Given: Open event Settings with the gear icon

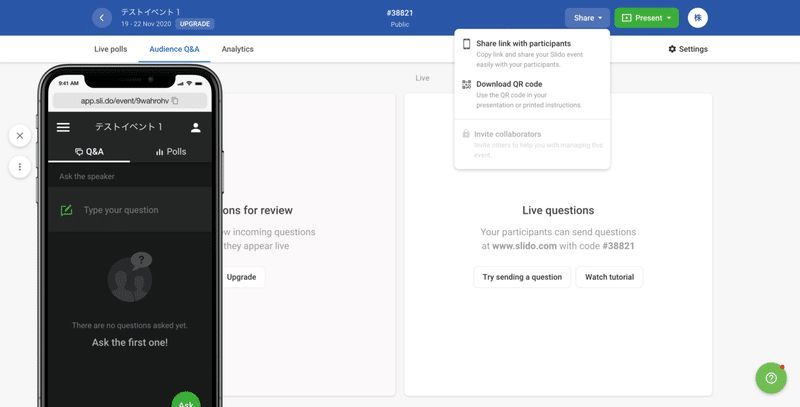Looking at the screenshot, I should [688, 49].
